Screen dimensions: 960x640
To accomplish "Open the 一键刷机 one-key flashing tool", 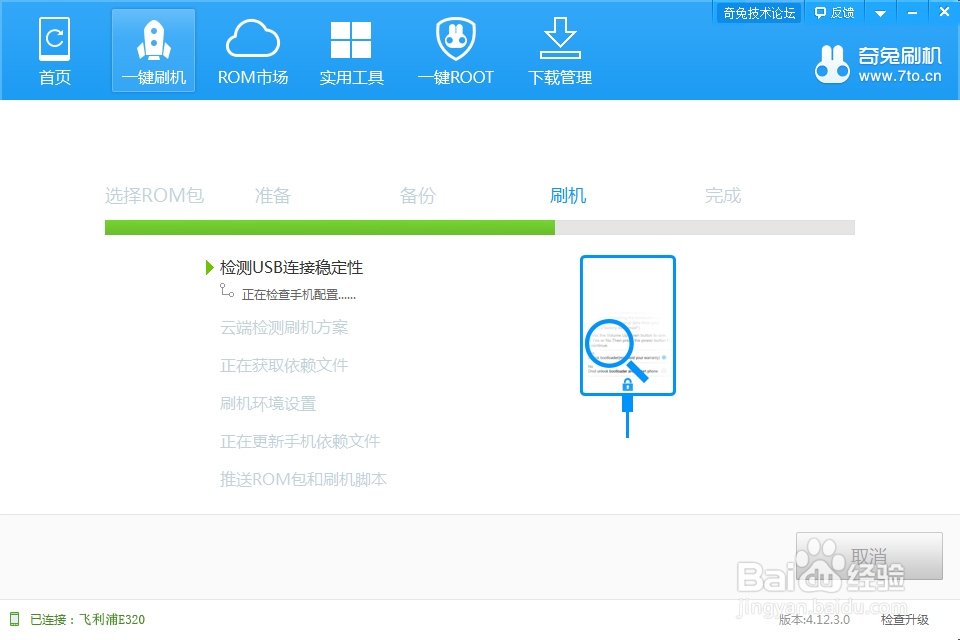I will (x=153, y=50).
